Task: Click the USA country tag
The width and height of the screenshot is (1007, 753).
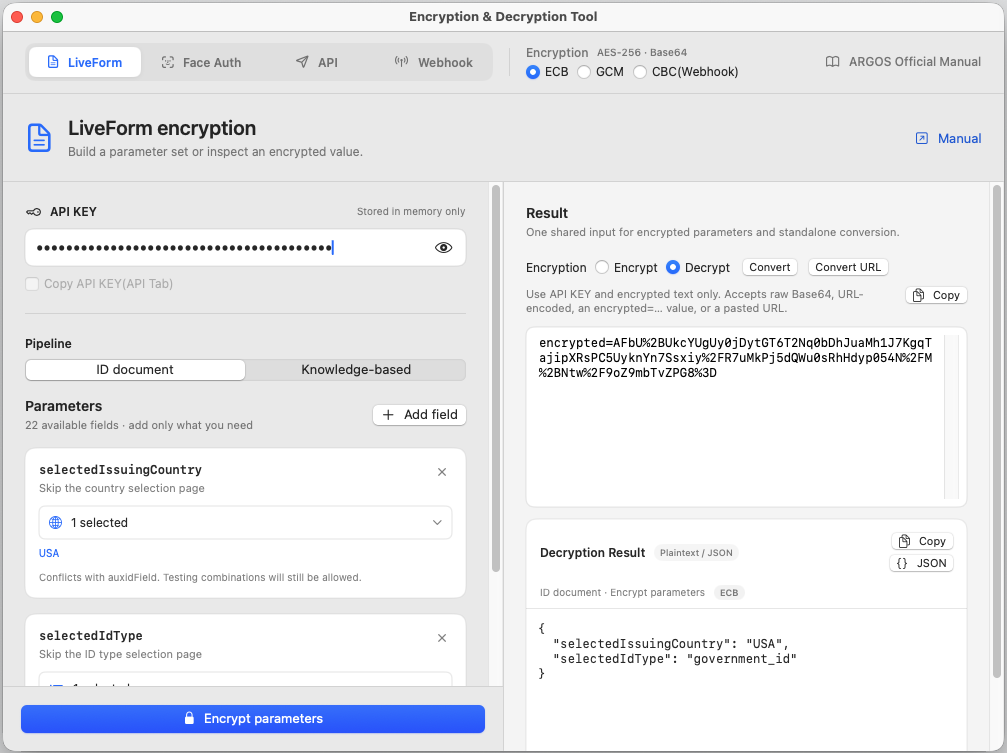Action: click(x=49, y=553)
